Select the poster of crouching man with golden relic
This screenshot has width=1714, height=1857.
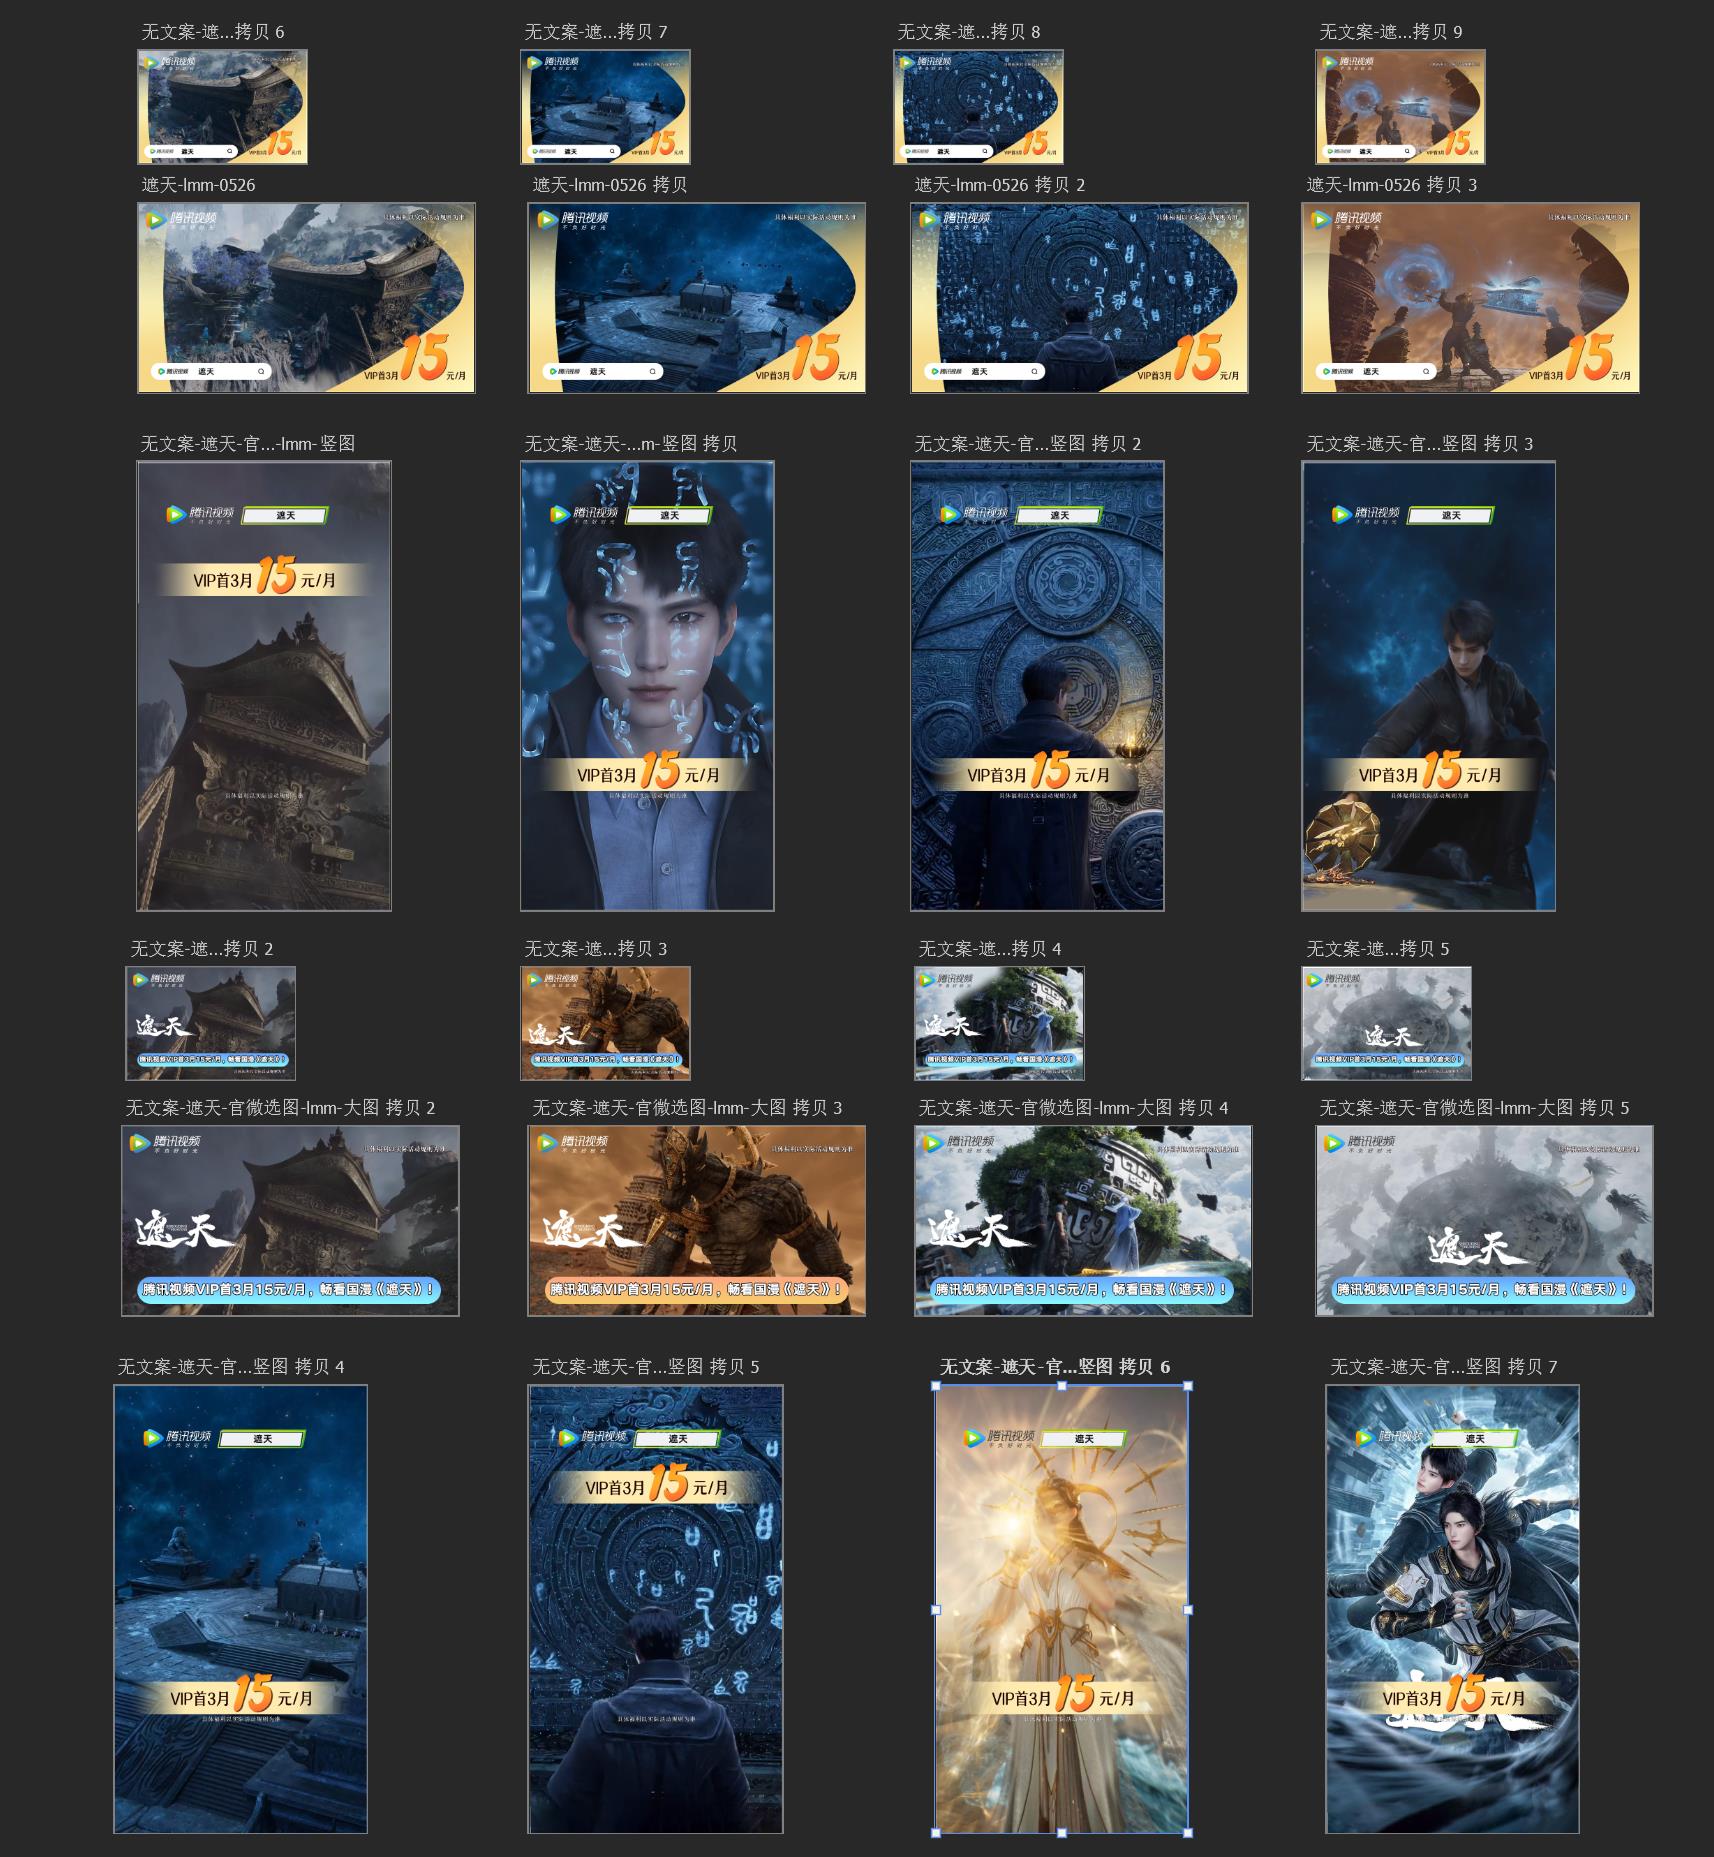coord(1428,686)
